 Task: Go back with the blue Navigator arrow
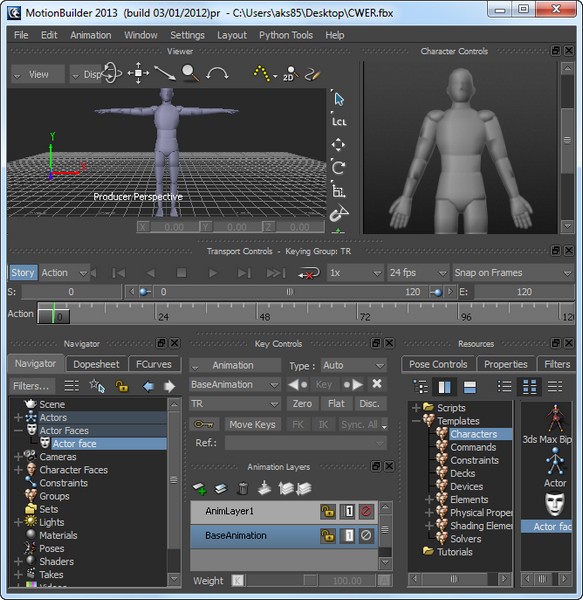[x=148, y=386]
